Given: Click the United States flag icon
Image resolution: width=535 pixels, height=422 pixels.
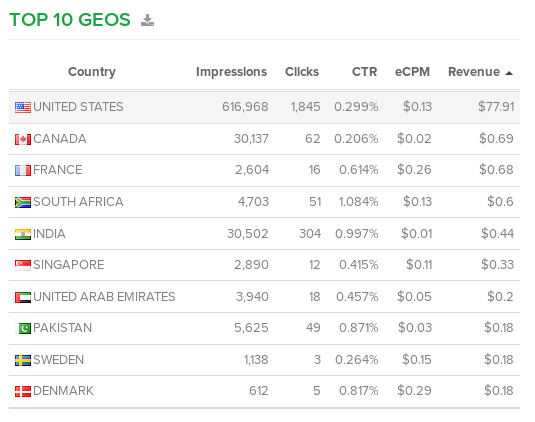Looking at the screenshot, I should tap(23, 107).
